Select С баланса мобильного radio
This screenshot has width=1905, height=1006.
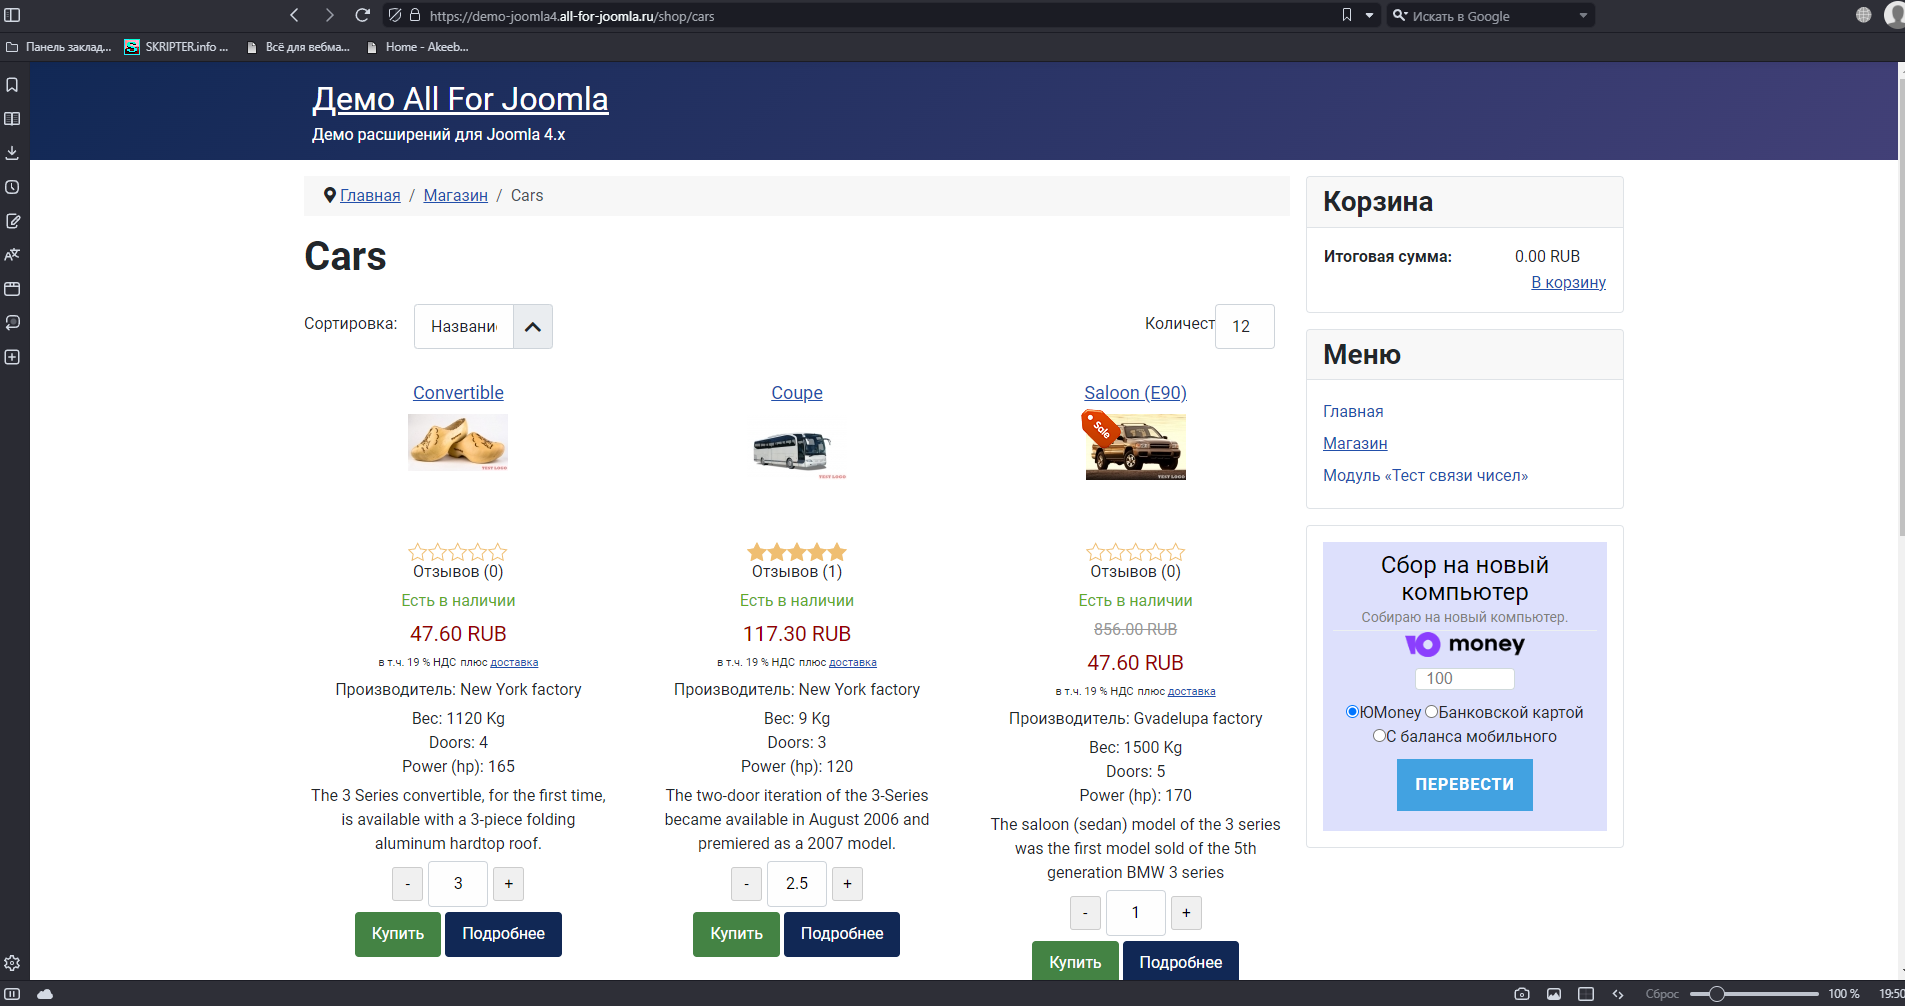click(1379, 736)
